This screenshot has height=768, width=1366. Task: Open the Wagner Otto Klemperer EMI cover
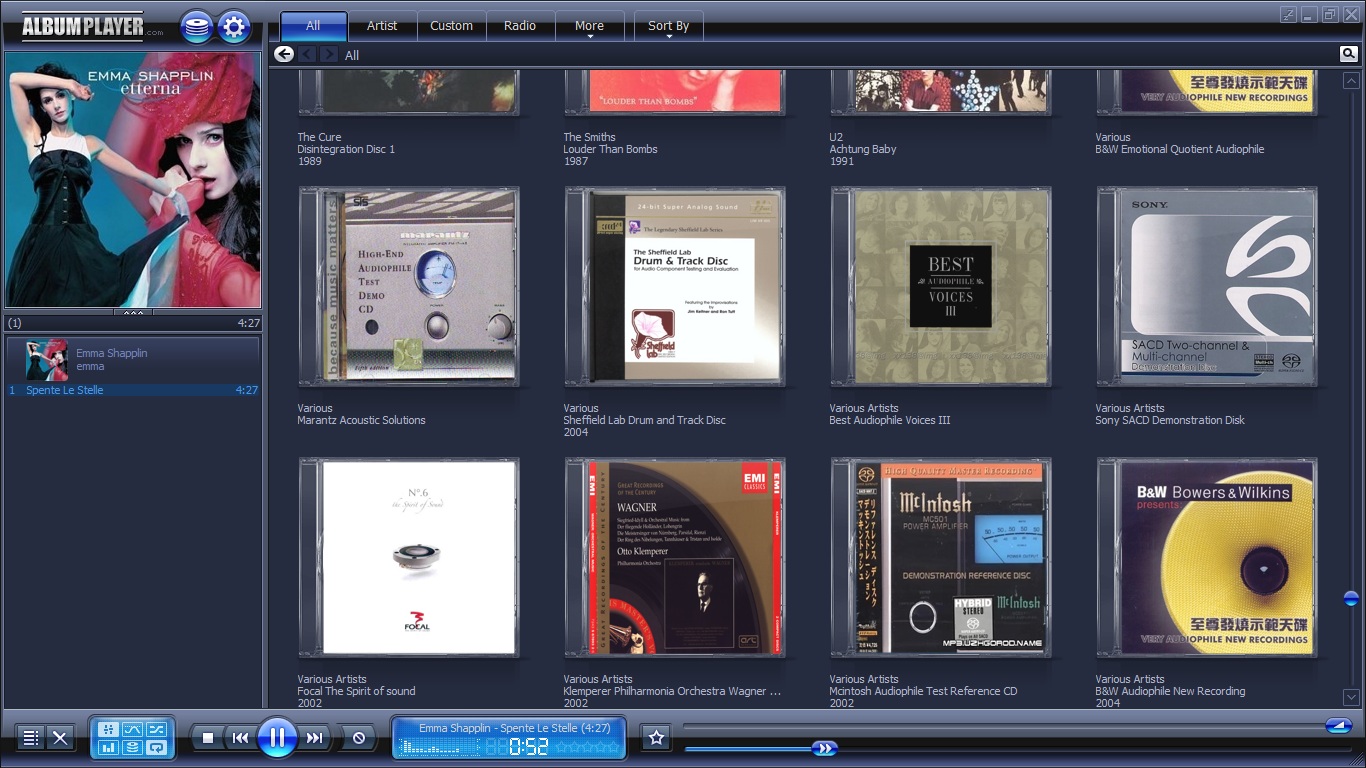click(675, 558)
